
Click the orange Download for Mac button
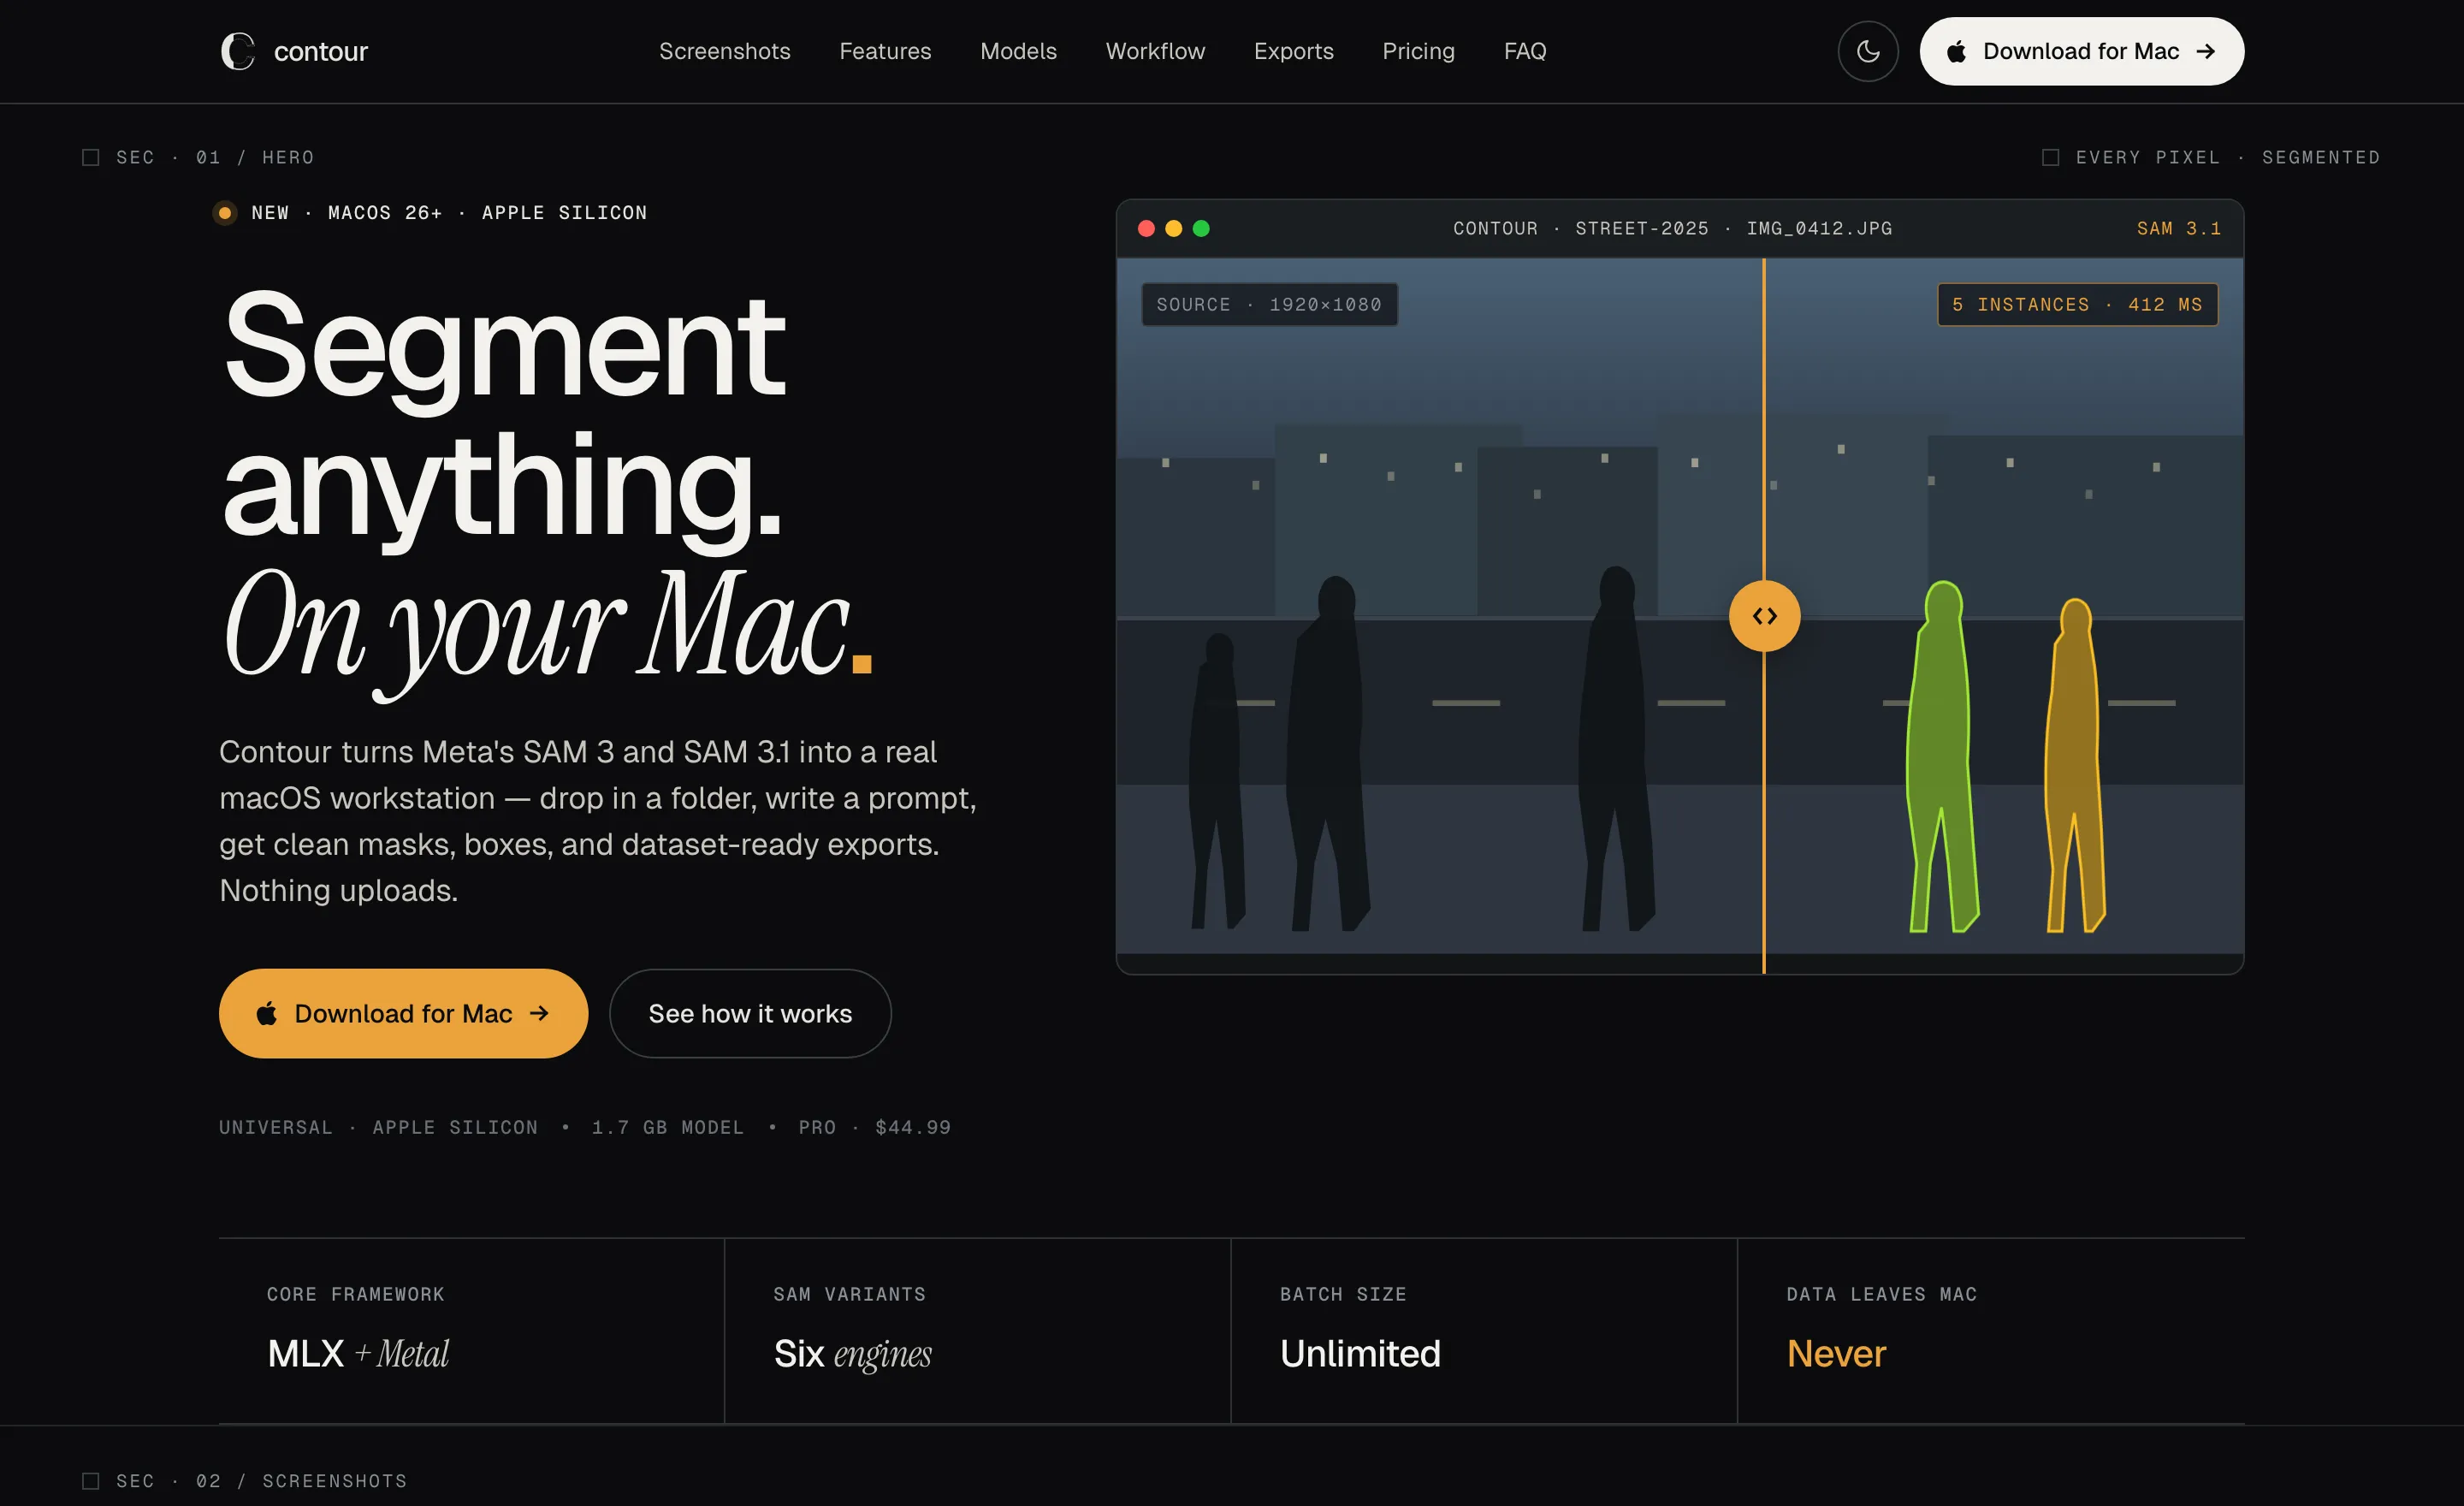[403, 1013]
